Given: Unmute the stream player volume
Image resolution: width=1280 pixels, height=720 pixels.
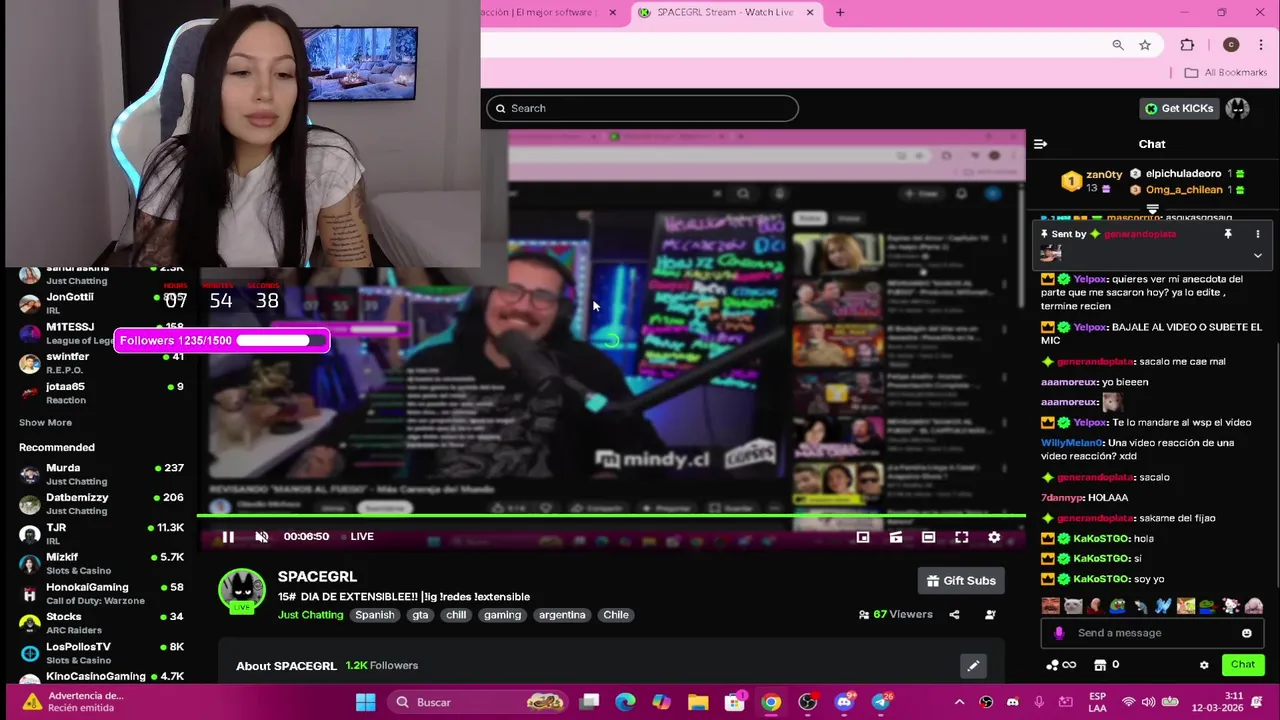Looking at the screenshot, I should tap(262, 537).
